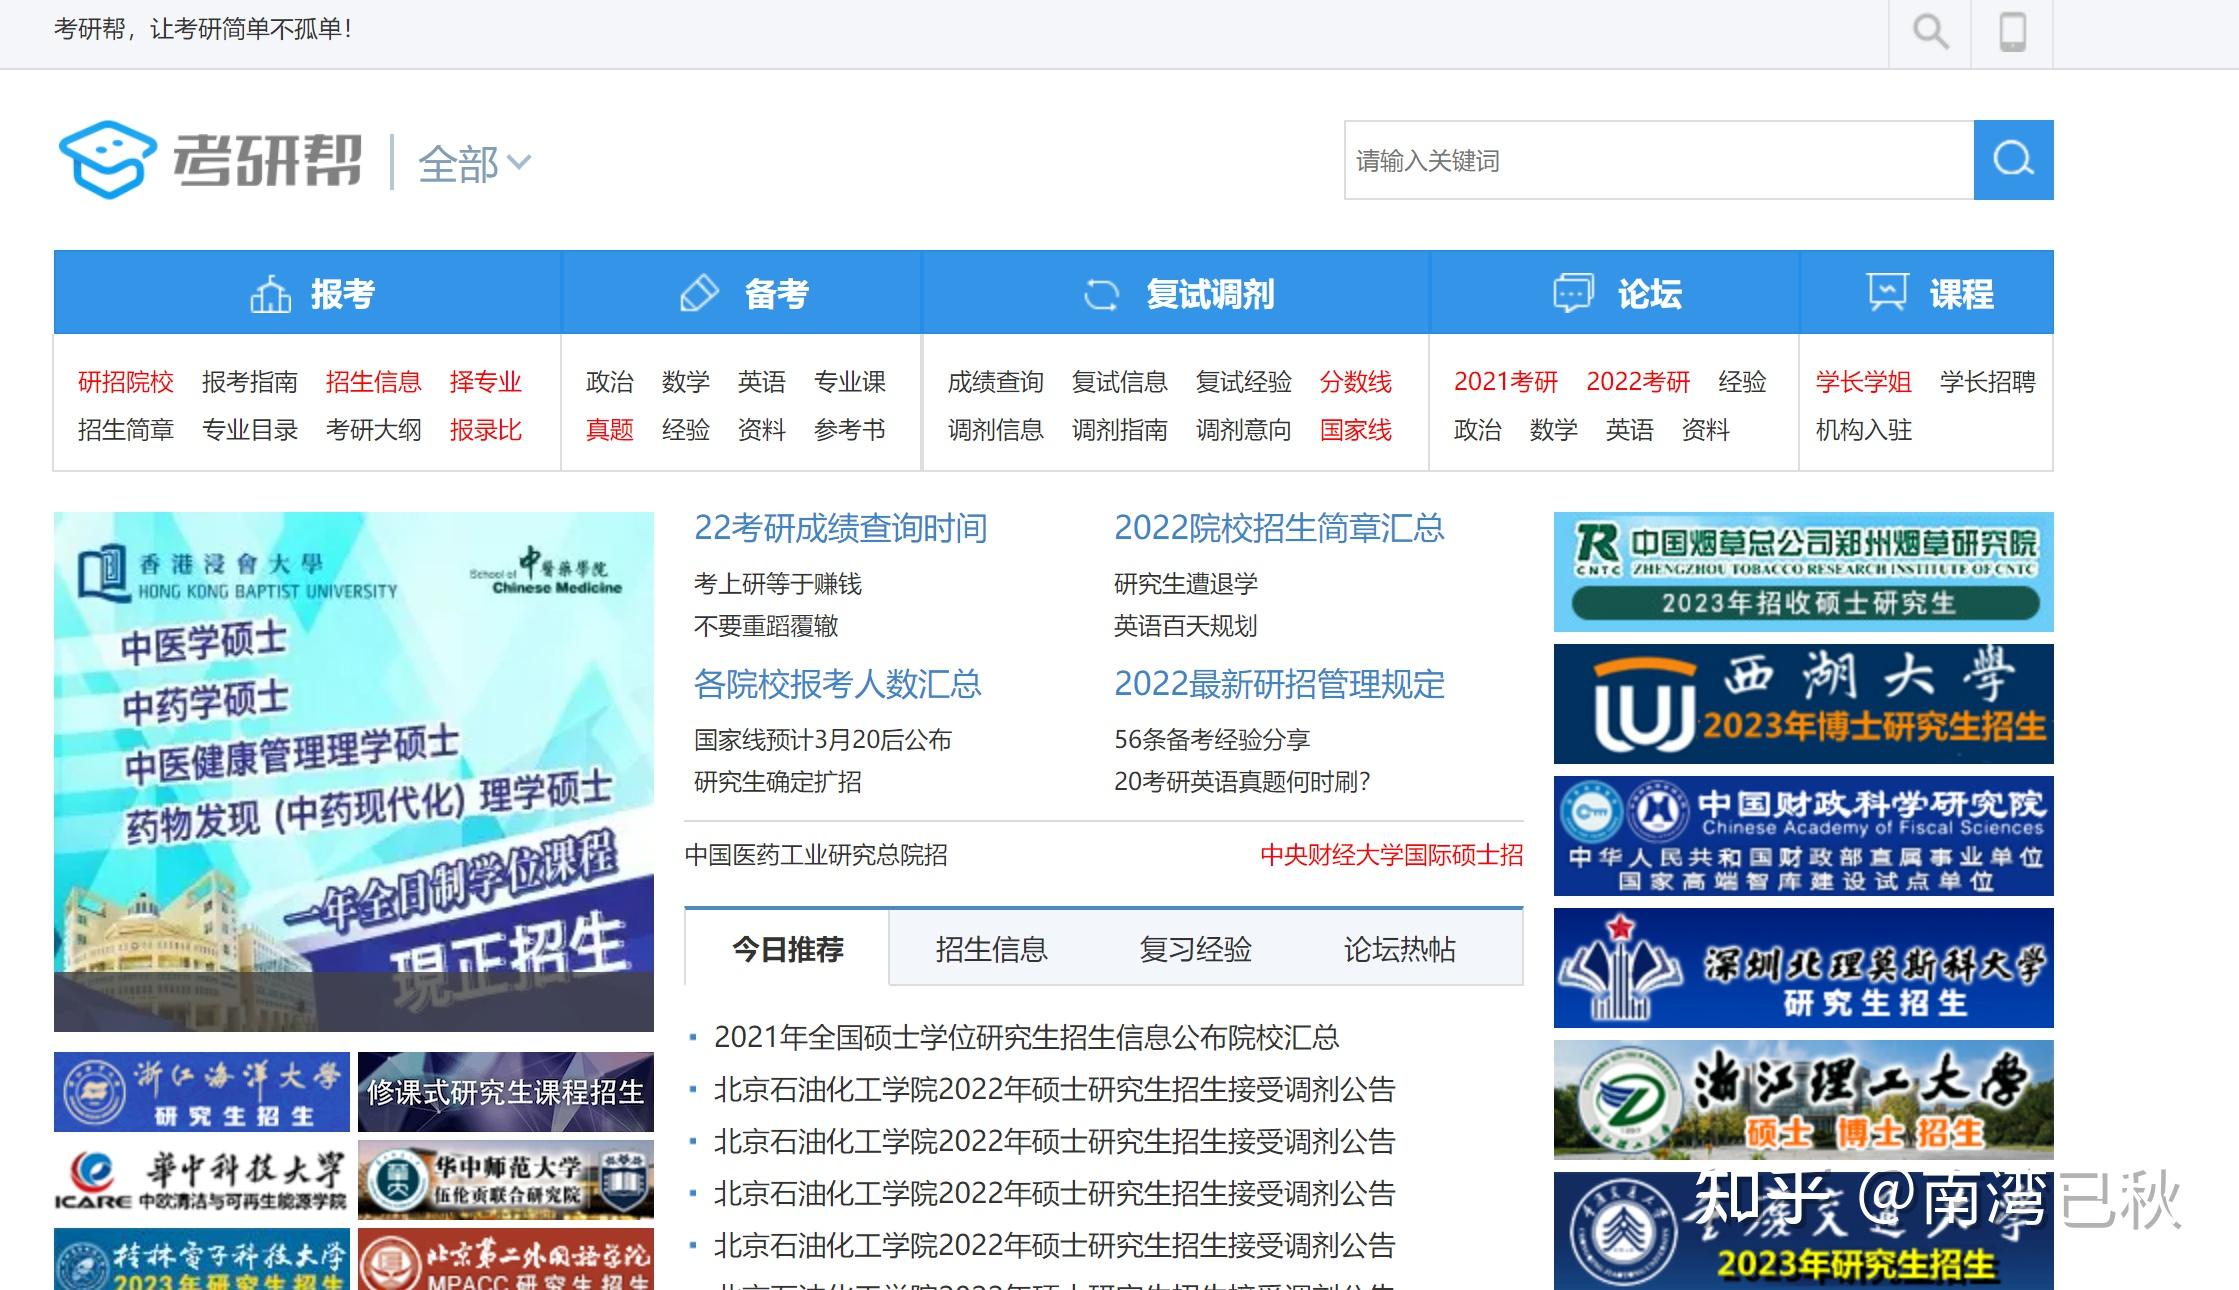Click the 郑州烟草研究院 banner ad
2239x1290 pixels.
1804,572
